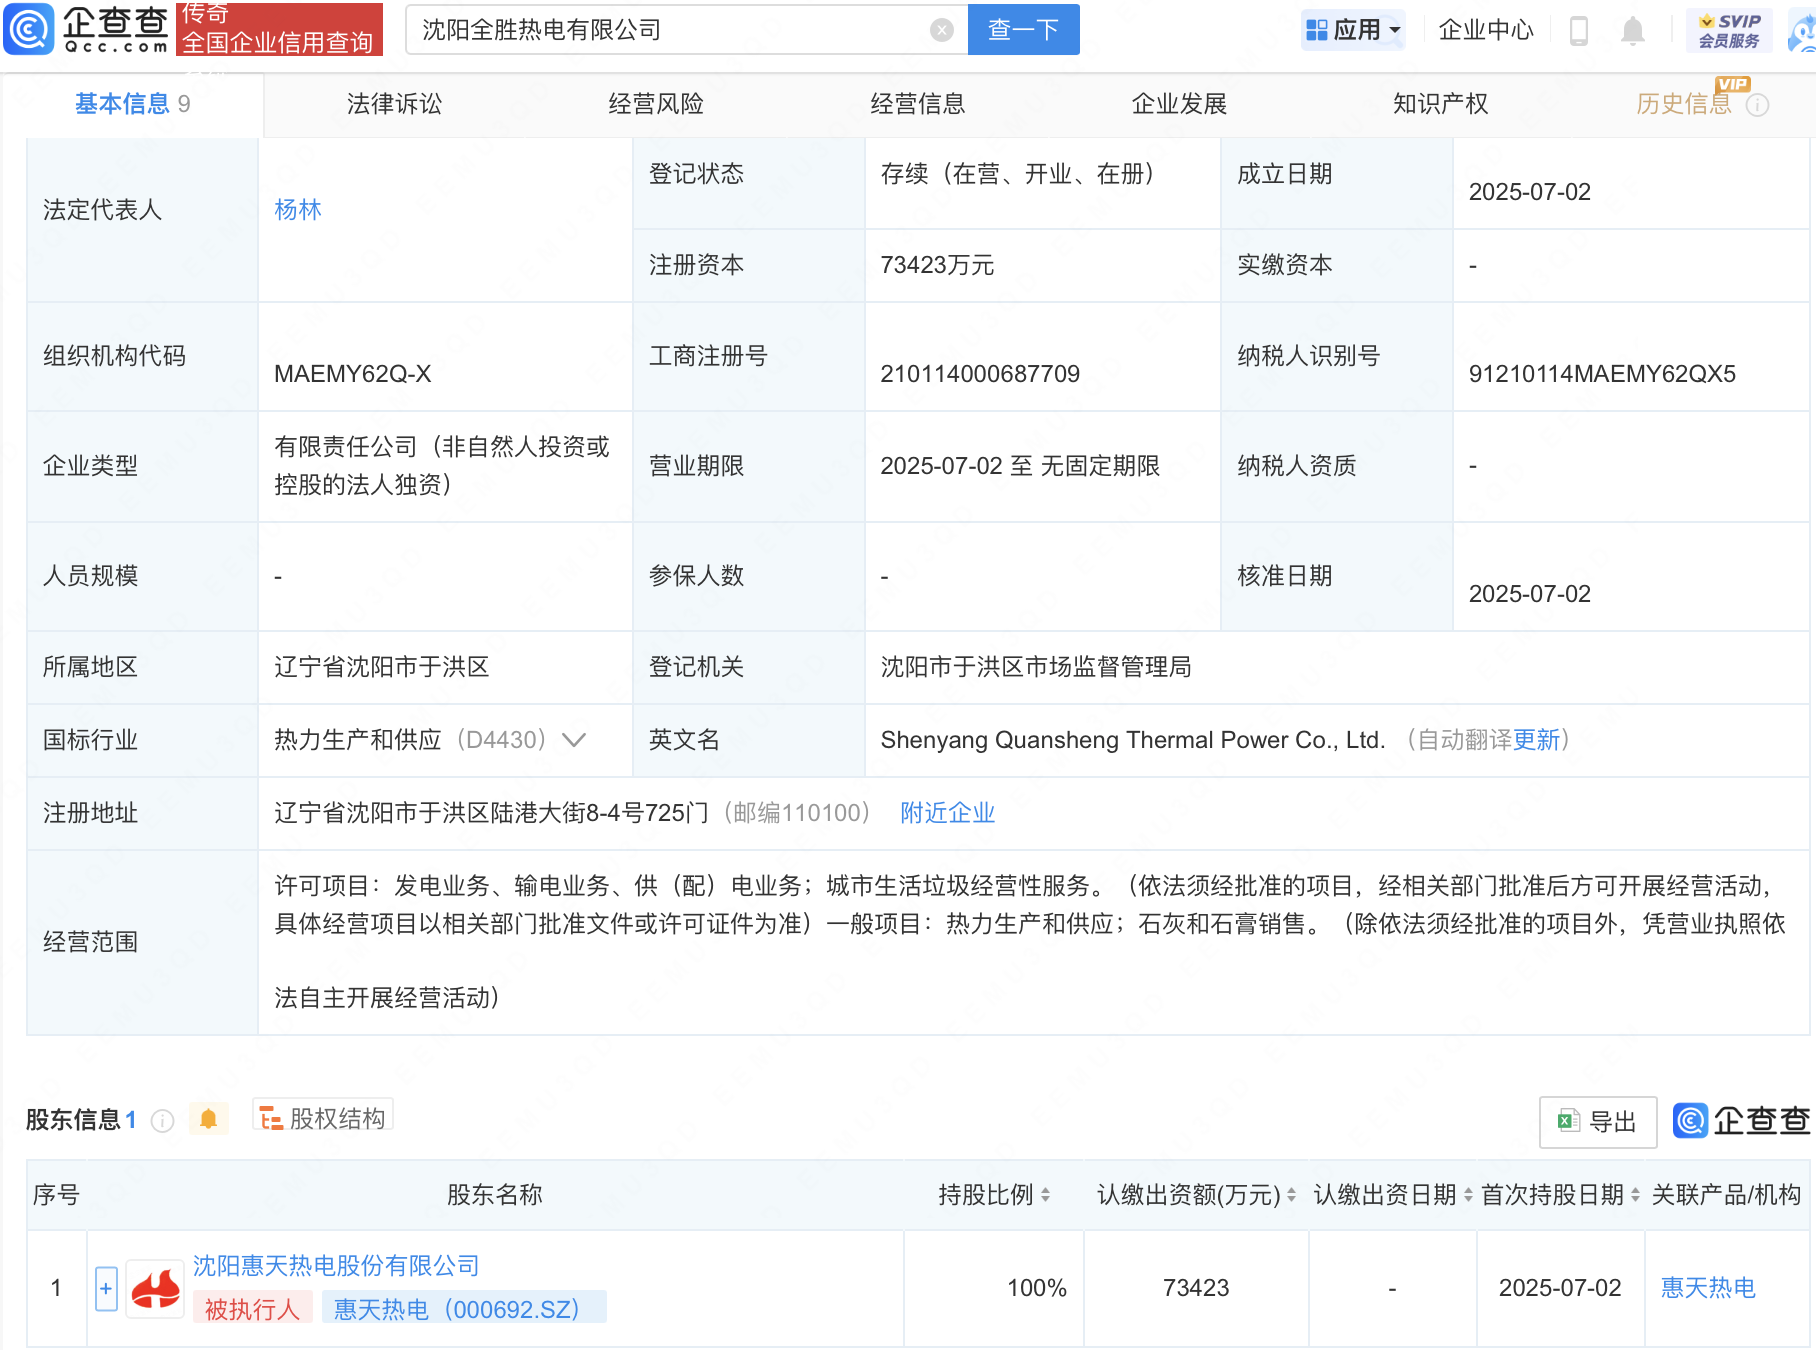Open the 股权结构 button
The image size is (1816, 1350).
click(323, 1117)
